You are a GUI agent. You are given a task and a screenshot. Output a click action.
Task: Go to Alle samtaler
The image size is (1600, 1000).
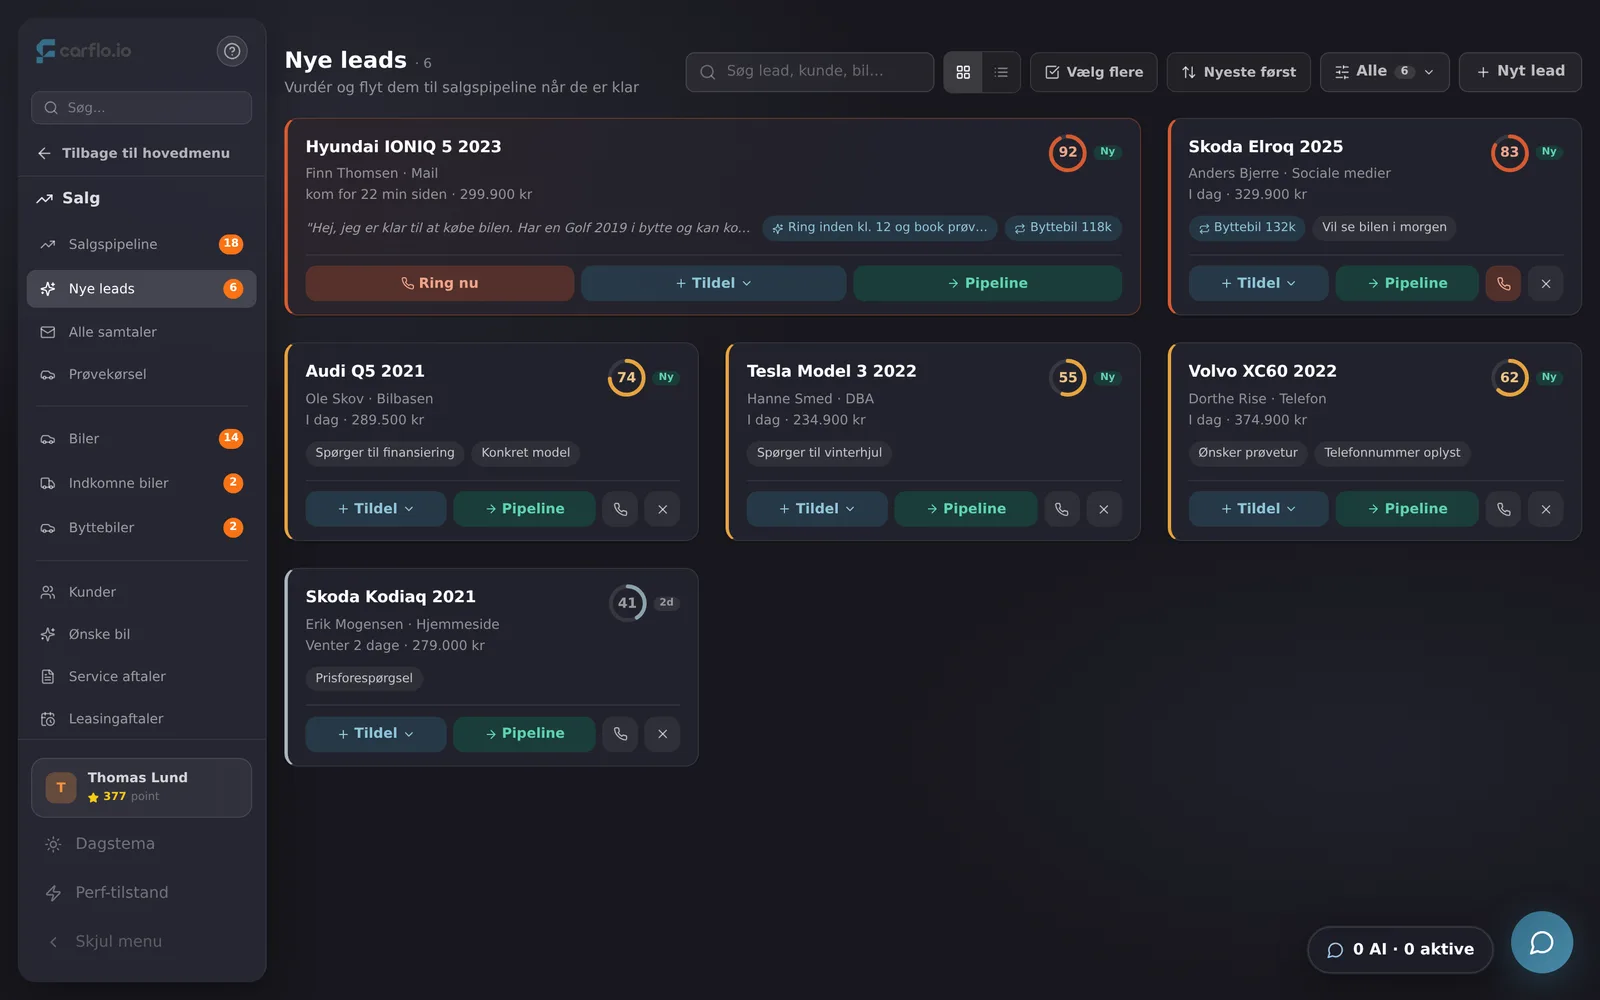[142, 332]
